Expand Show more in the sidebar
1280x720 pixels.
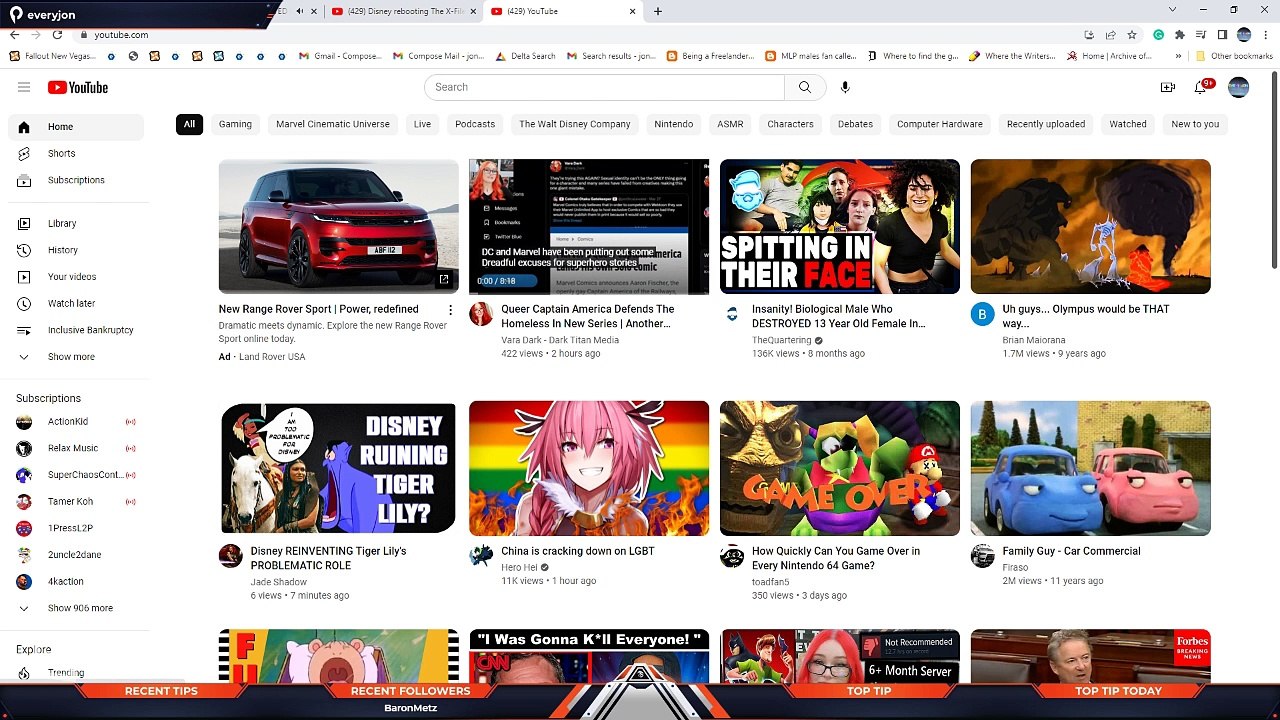(76, 356)
